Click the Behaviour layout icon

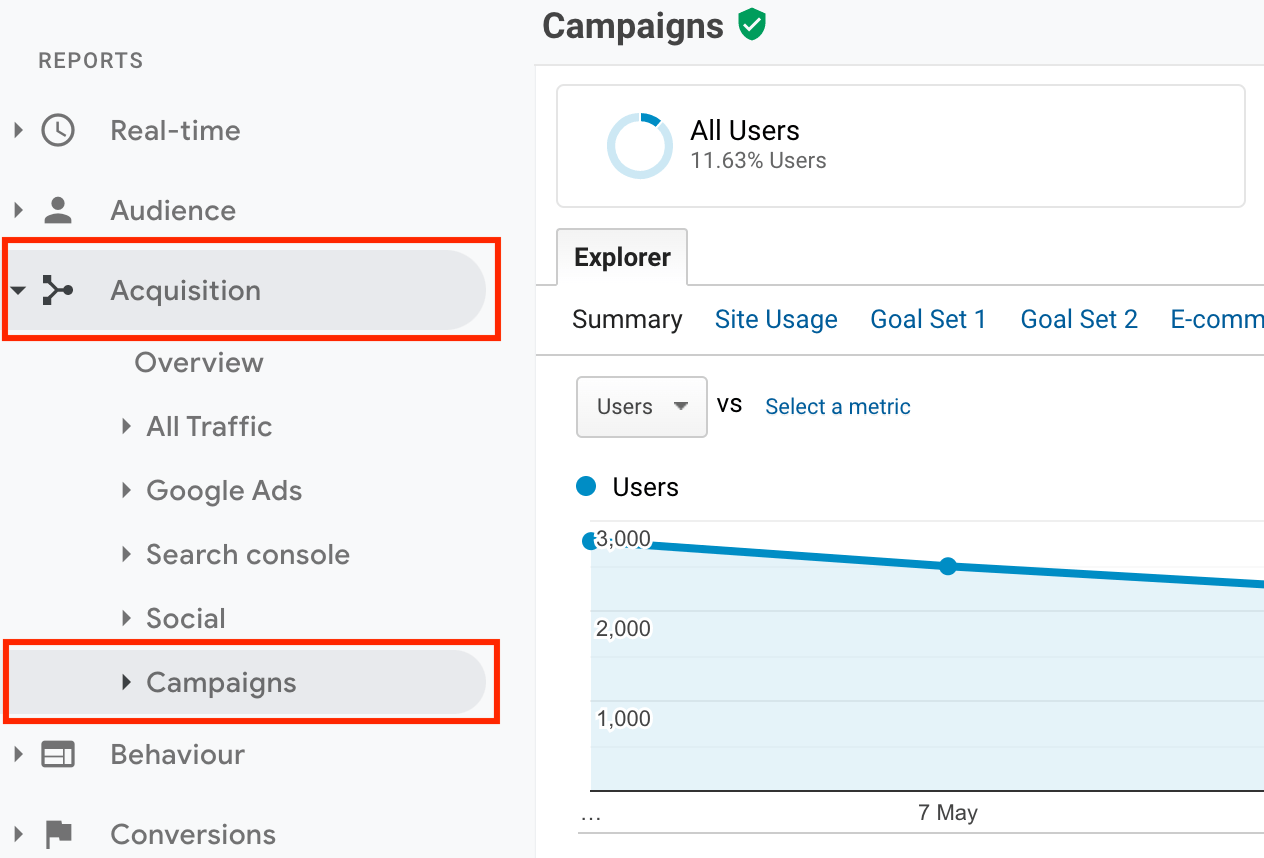pos(58,754)
